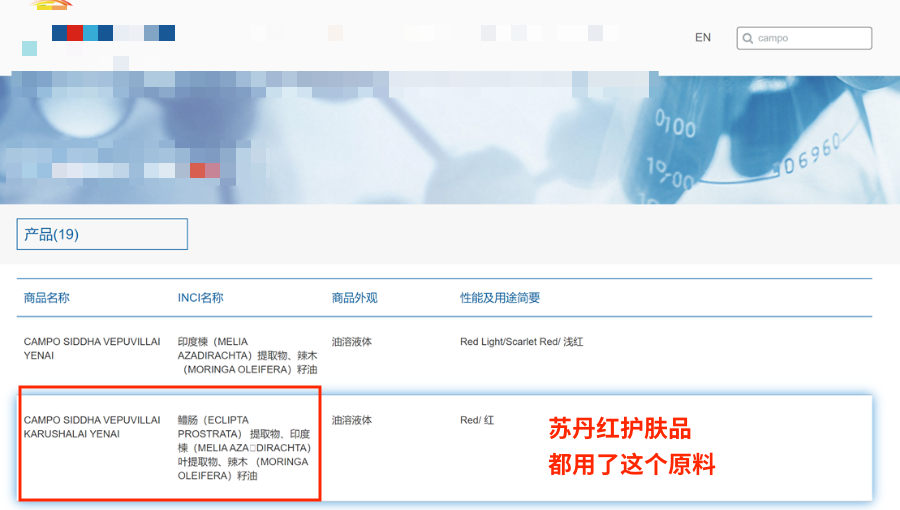Click the Red Light/Scarlet Red description
Image resolution: width=900 pixels, height=510 pixels.
[x=521, y=342]
